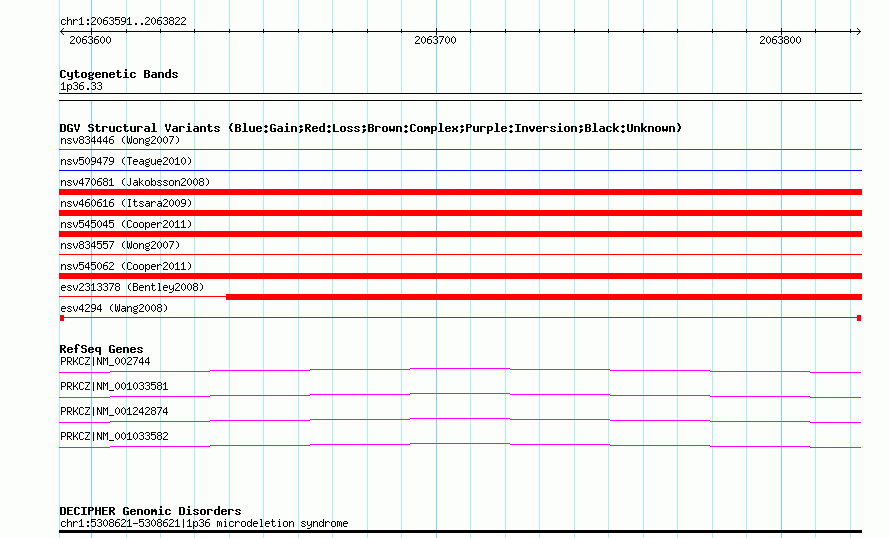Viewport: 890px width, 538px height.
Task: Open the Cytogenetic Bands track heading
Action: point(119,74)
